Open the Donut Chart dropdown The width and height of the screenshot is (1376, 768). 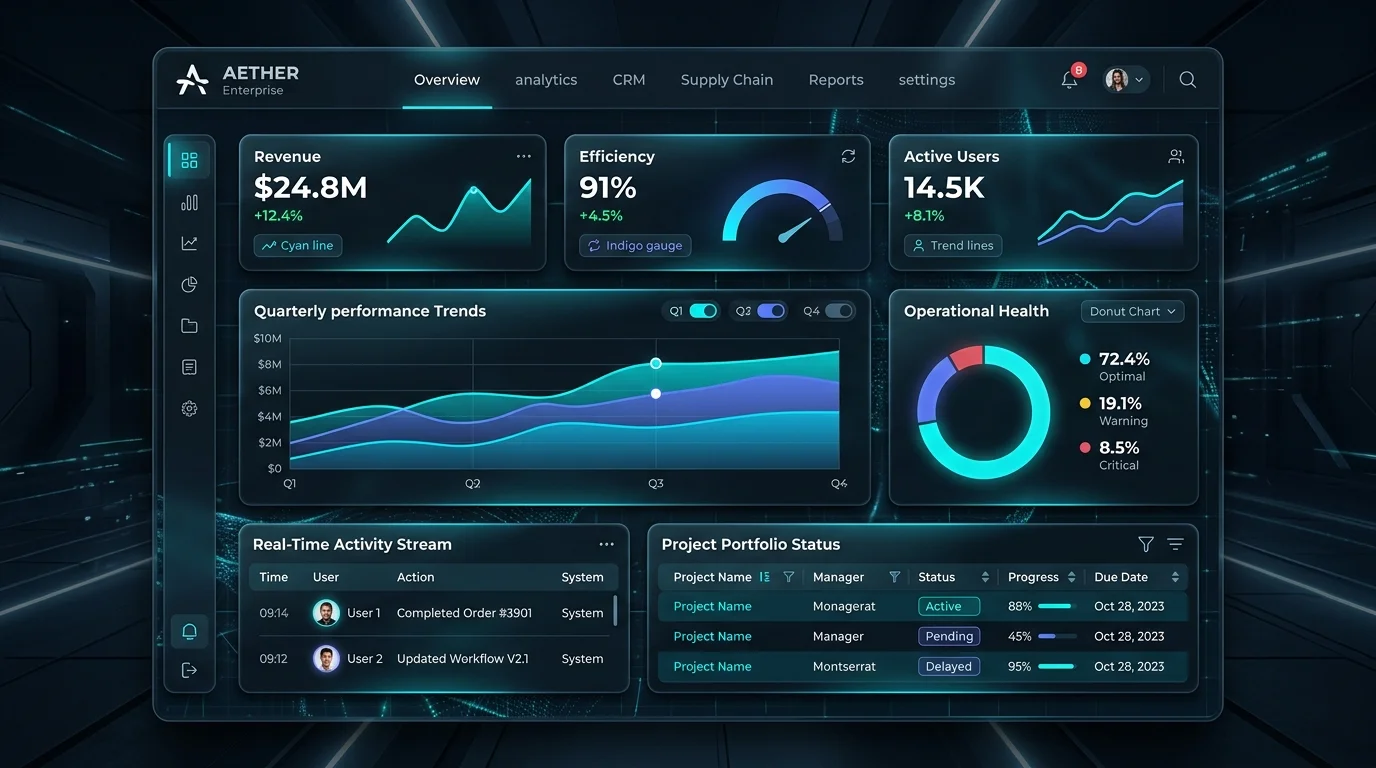(1132, 311)
